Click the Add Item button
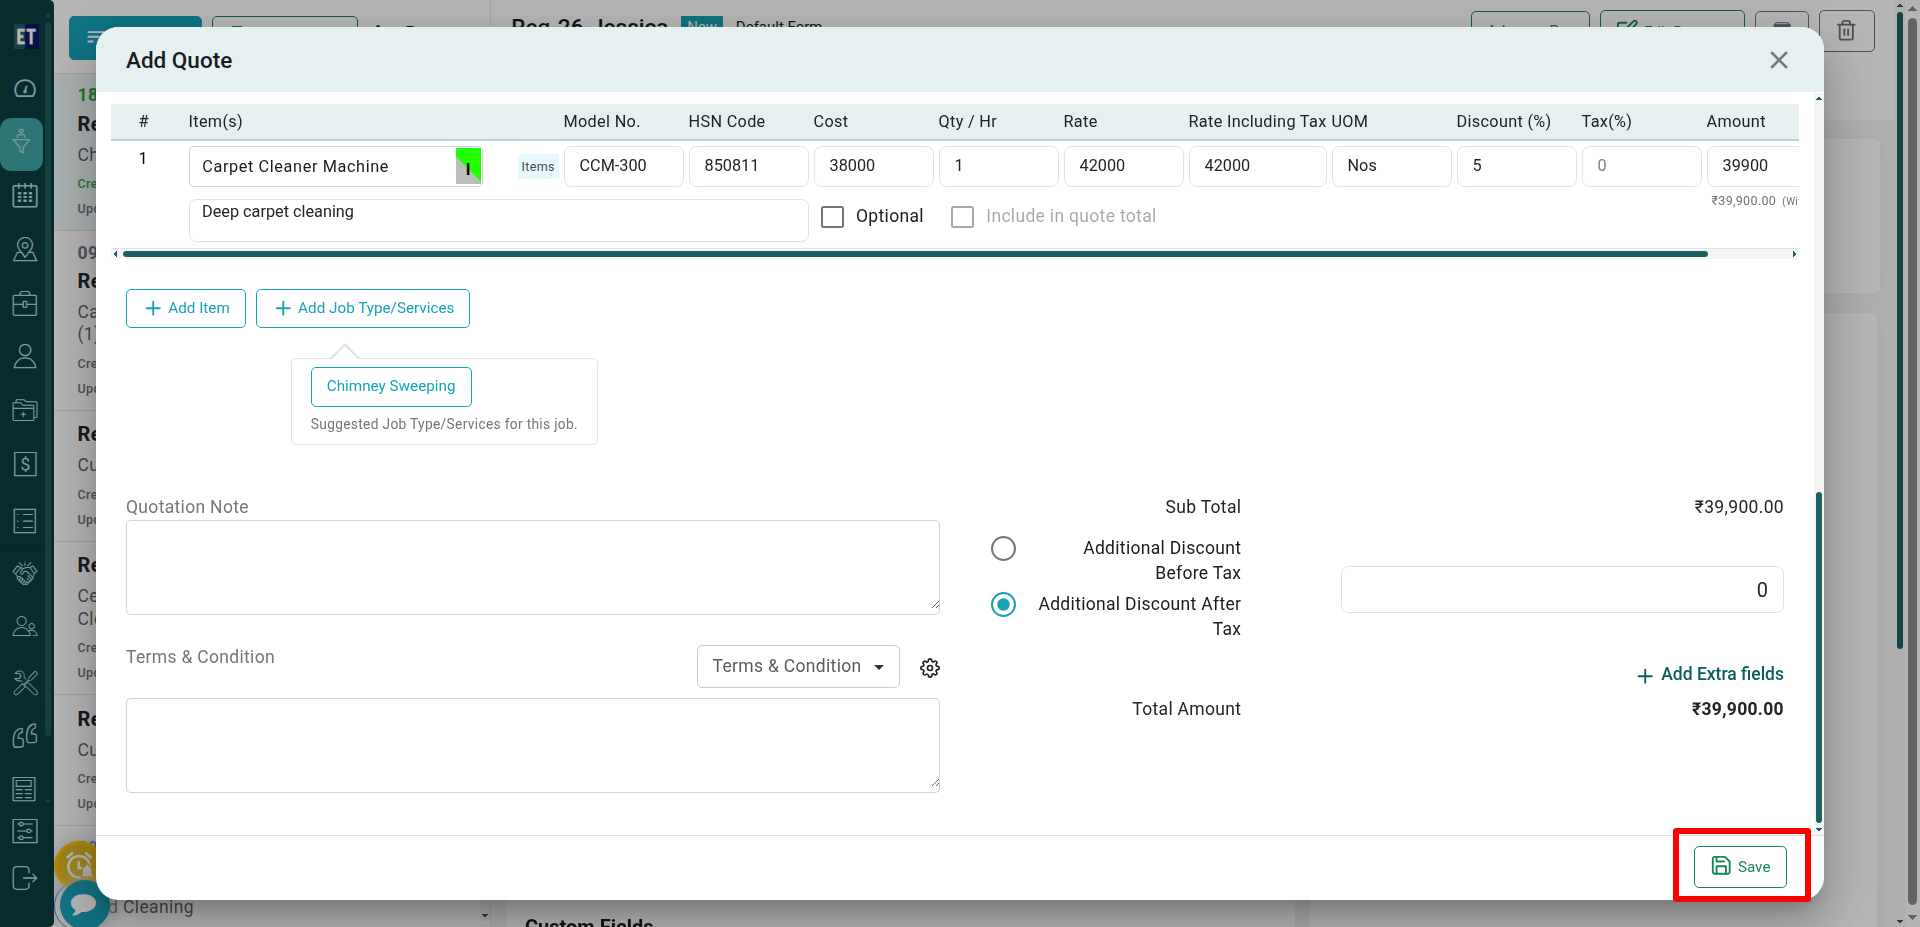 [x=186, y=309]
